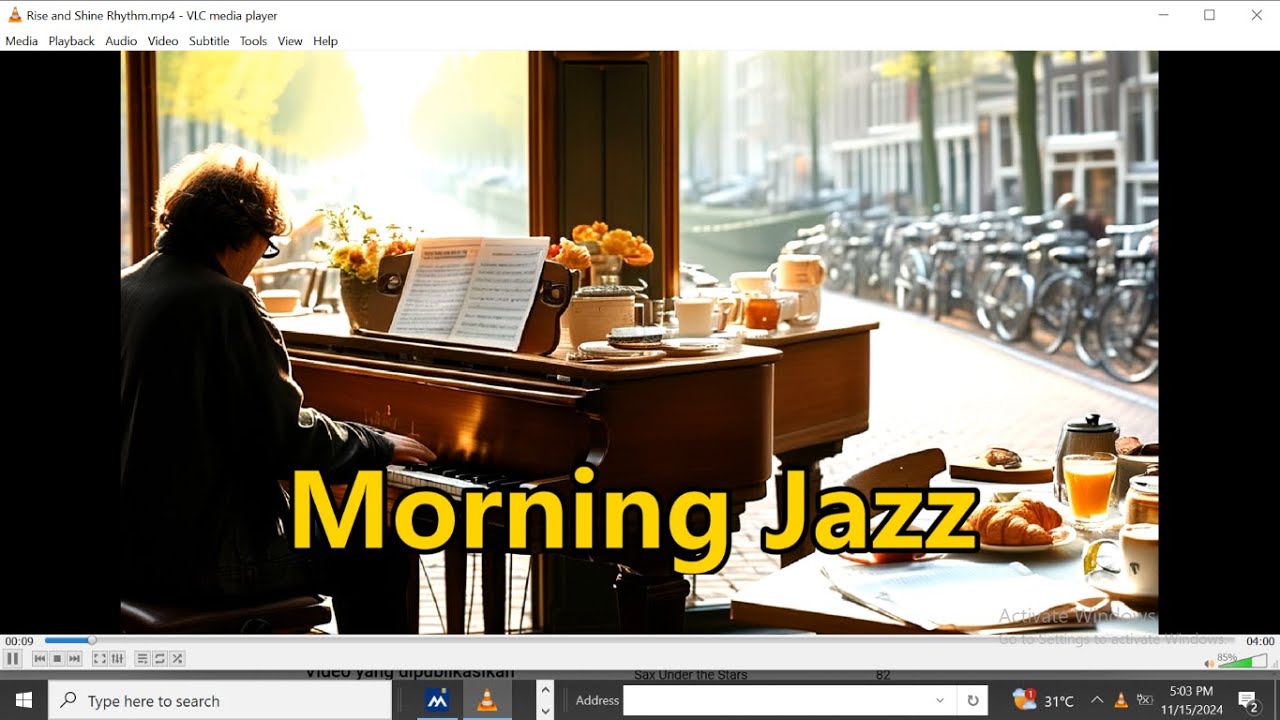The width and height of the screenshot is (1280, 720).
Task: Mute audio via speaker icon
Action: 1209,663
